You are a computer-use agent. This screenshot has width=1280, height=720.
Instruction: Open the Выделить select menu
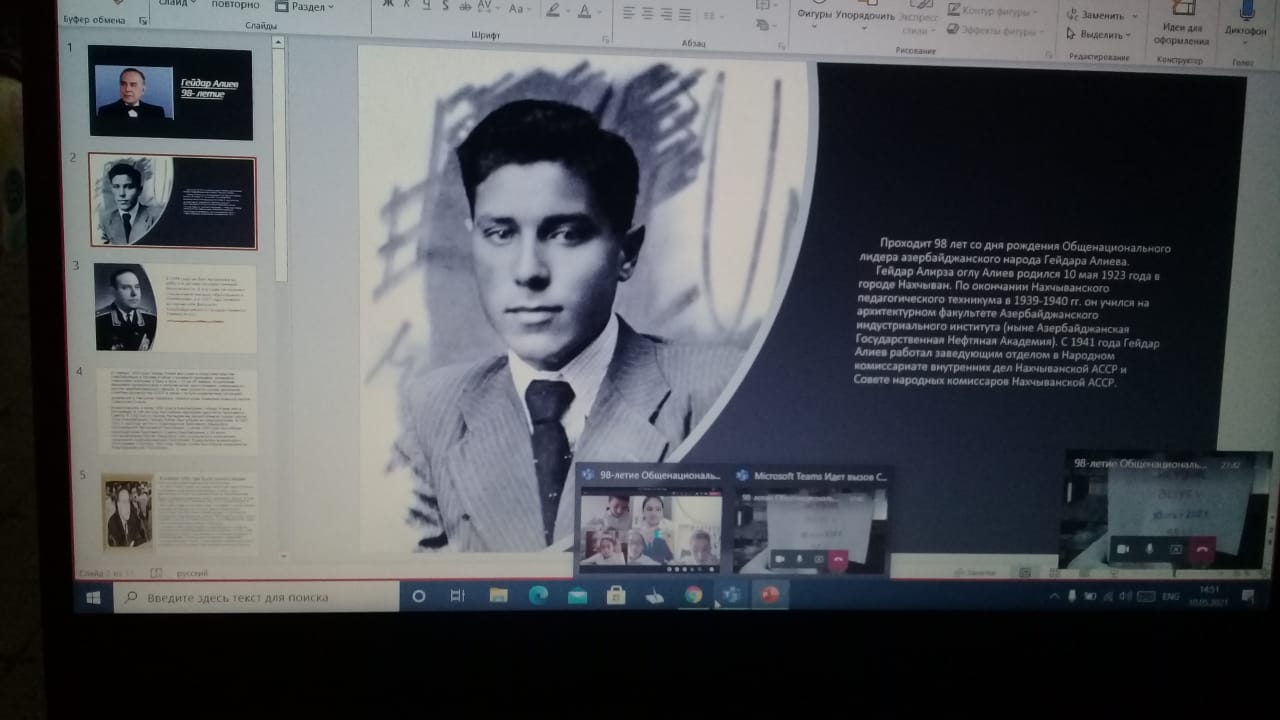(x=1099, y=34)
